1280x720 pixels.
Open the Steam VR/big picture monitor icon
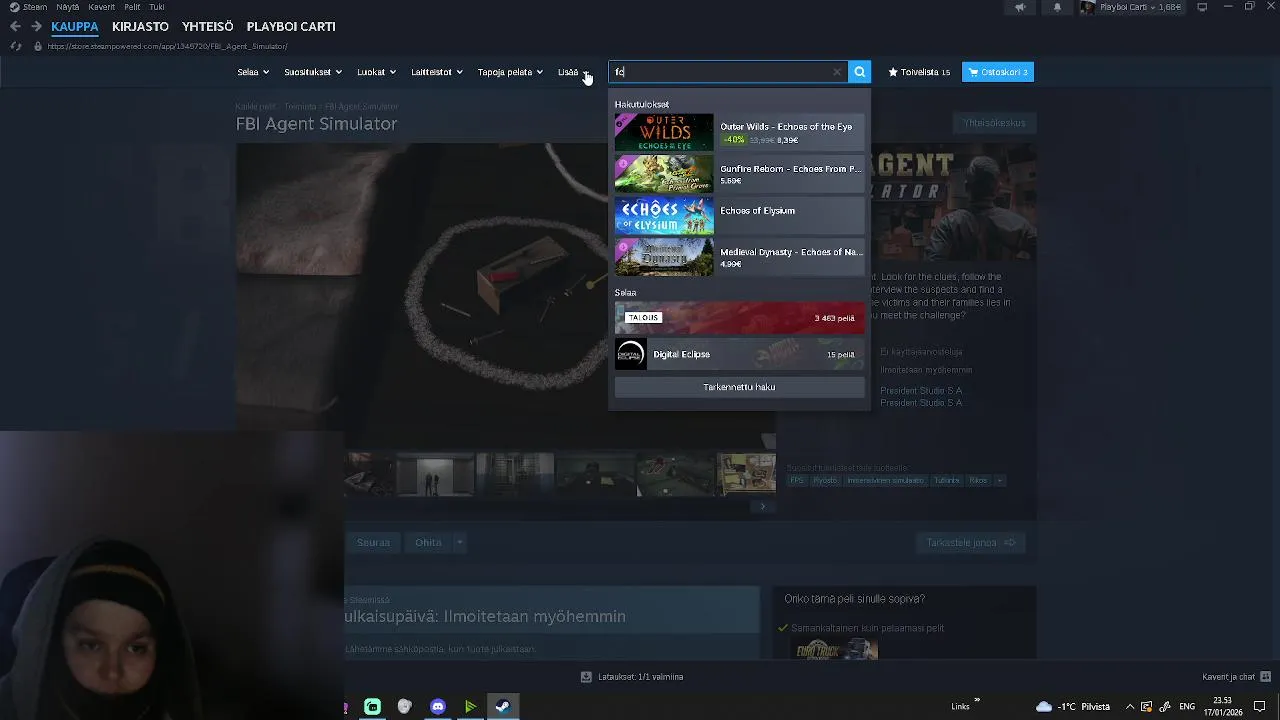point(1202,7)
